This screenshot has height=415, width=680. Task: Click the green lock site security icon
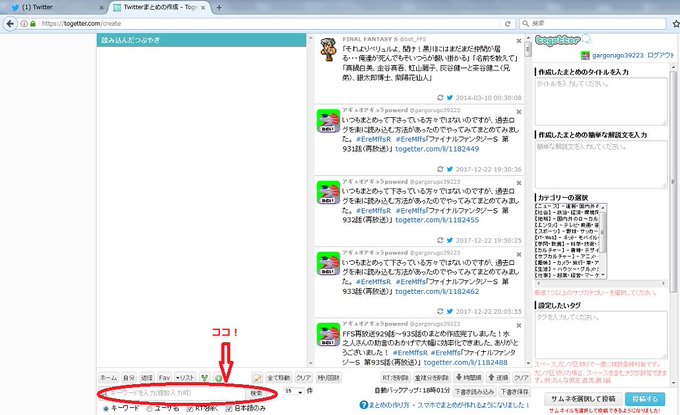tap(33, 23)
